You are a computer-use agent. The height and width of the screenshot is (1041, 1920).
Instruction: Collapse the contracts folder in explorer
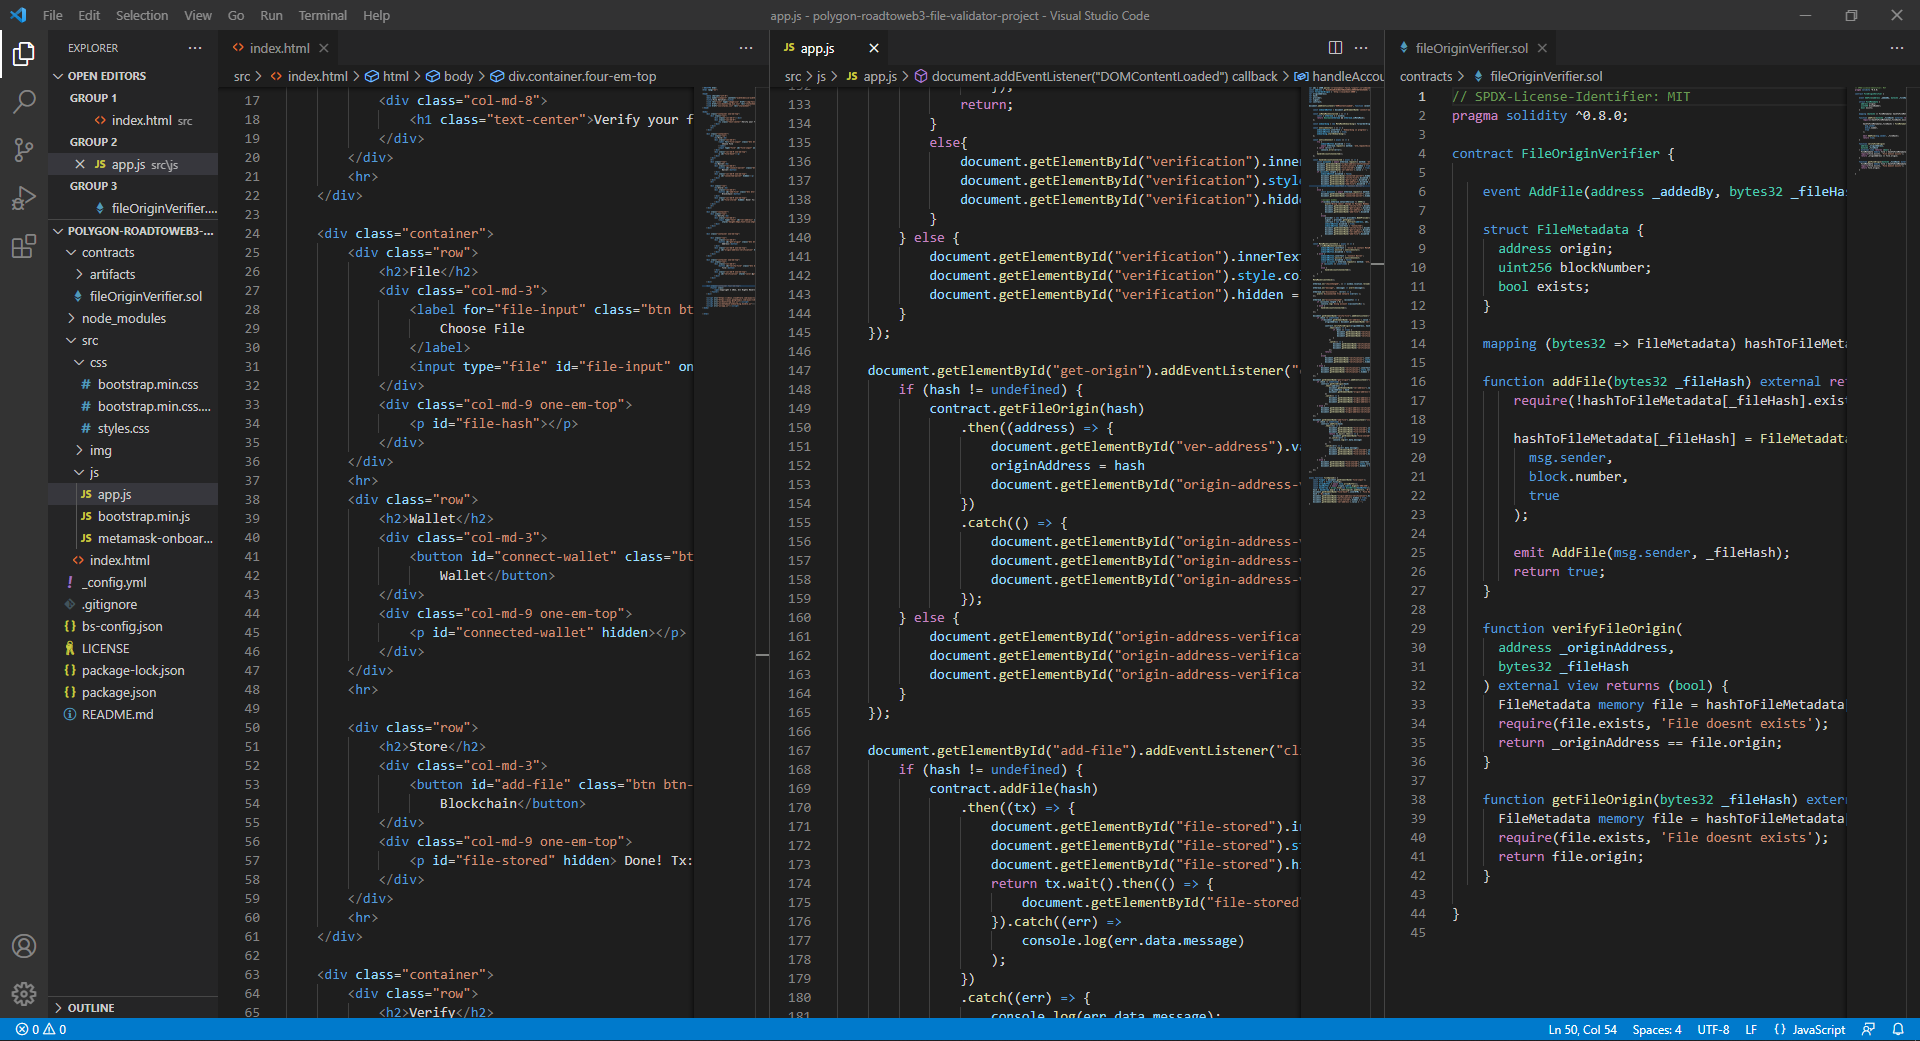(107, 252)
